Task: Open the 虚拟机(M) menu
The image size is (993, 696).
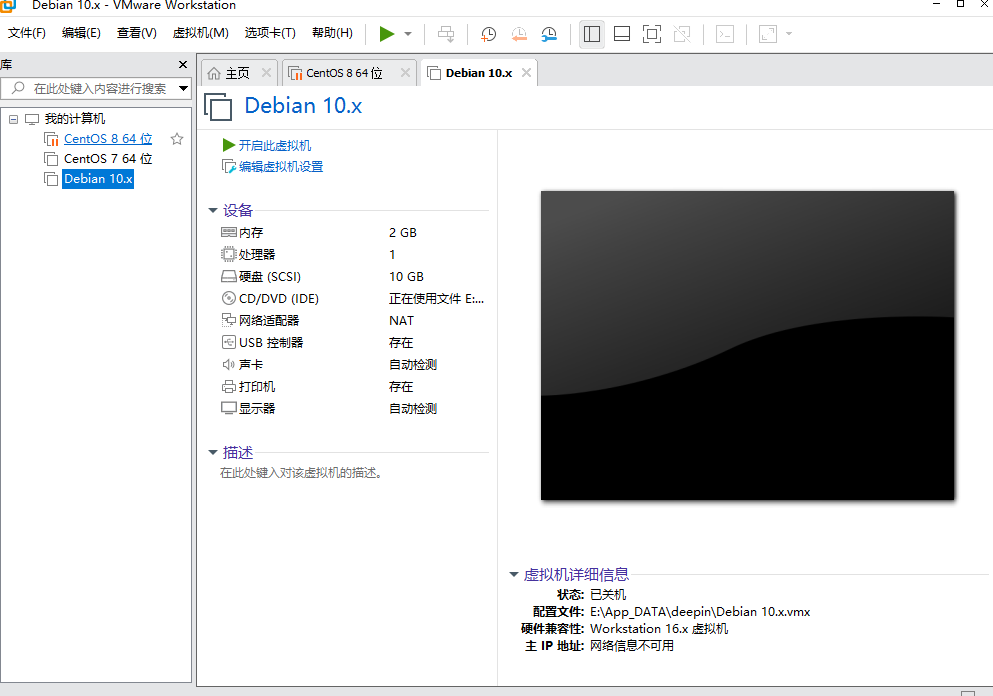Action: pyautogui.click(x=200, y=33)
